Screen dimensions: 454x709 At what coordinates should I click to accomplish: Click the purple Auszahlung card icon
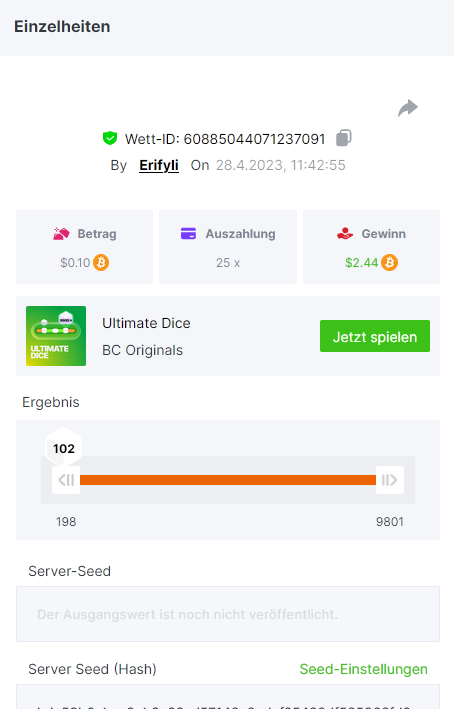coord(189,234)
